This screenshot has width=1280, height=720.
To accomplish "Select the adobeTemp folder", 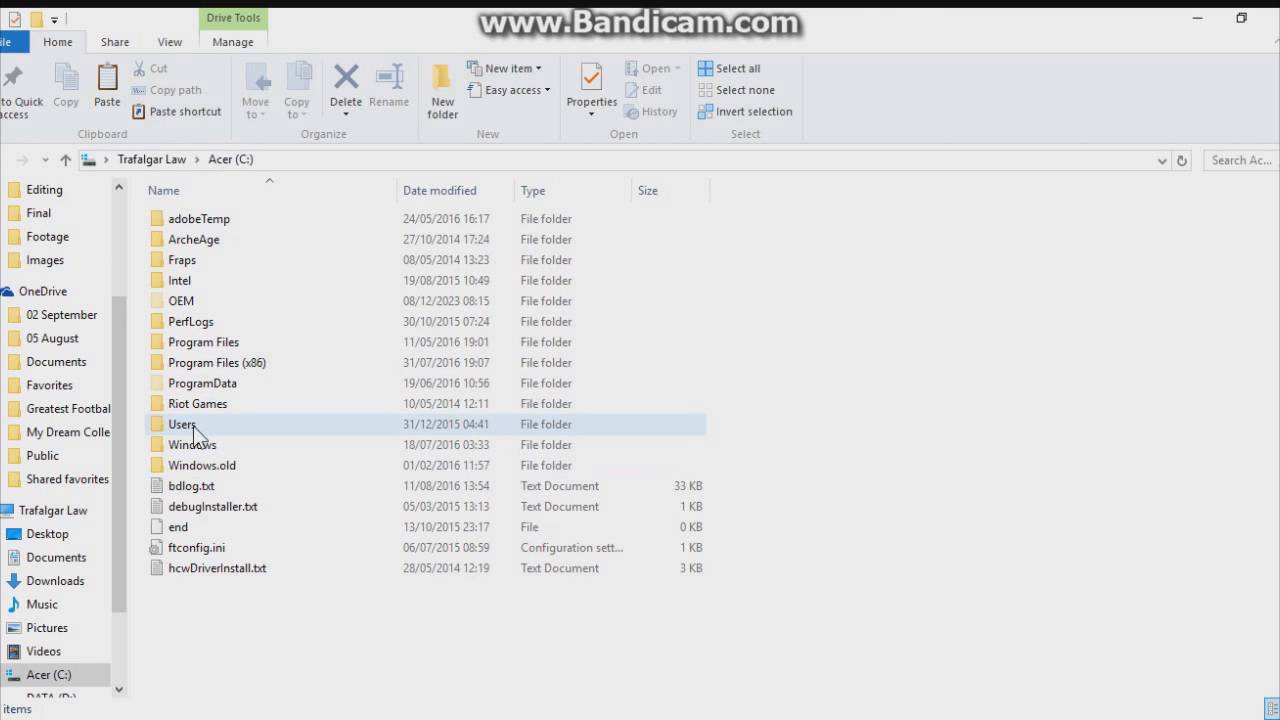I will point(199,219).
